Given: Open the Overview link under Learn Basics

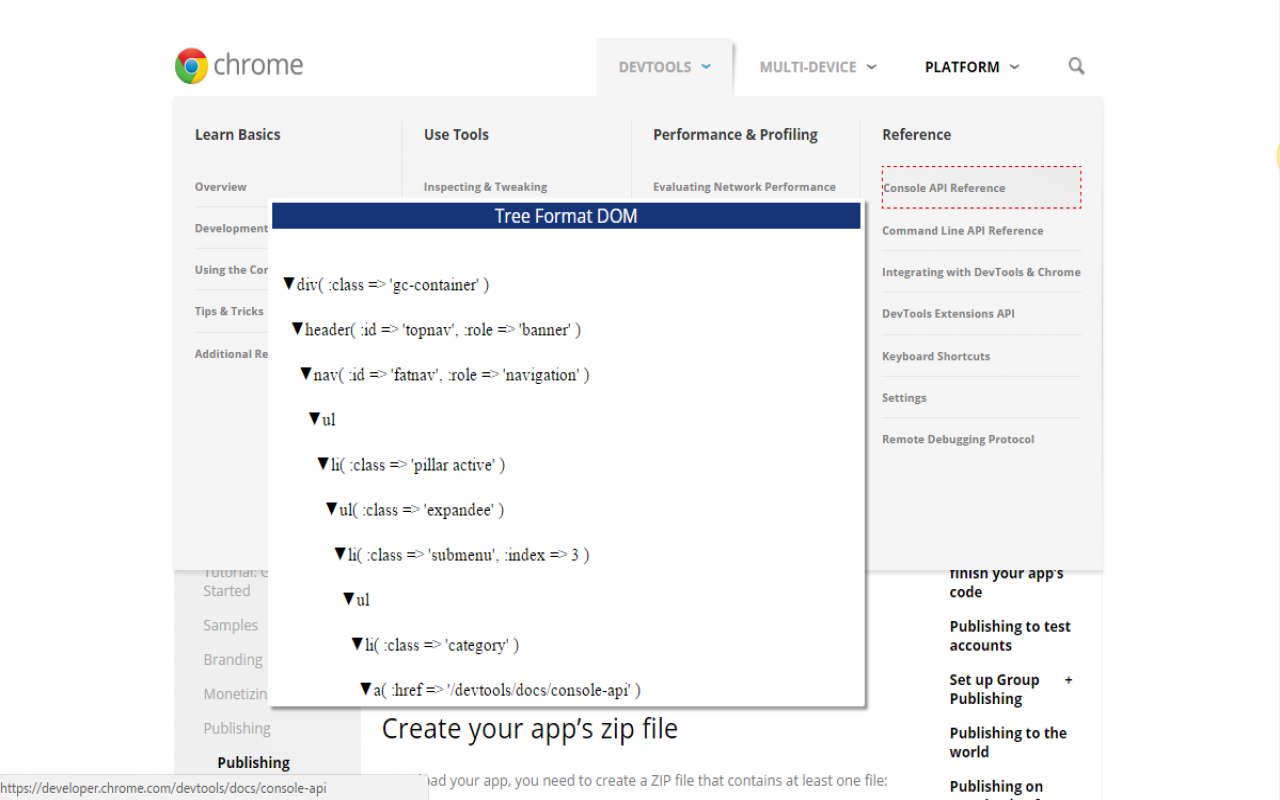Looking at the screenshot, I should (220, 187).
